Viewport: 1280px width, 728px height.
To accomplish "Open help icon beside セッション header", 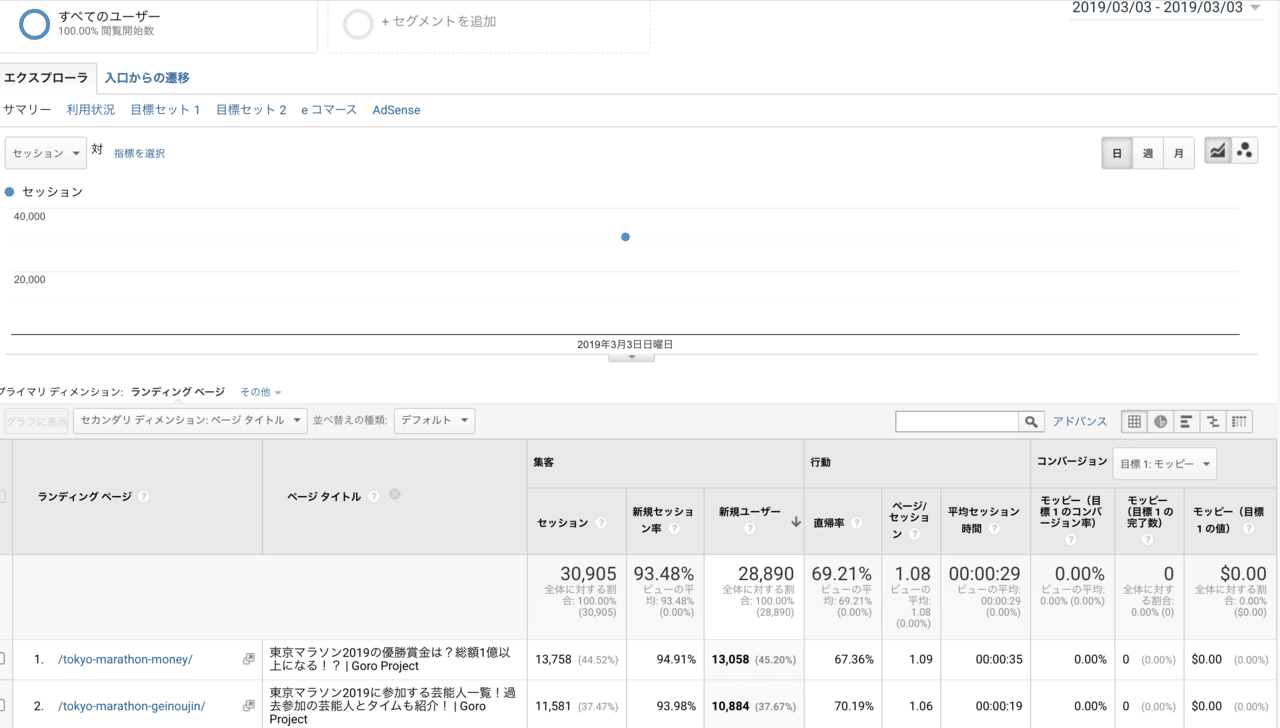I will 601,523.
